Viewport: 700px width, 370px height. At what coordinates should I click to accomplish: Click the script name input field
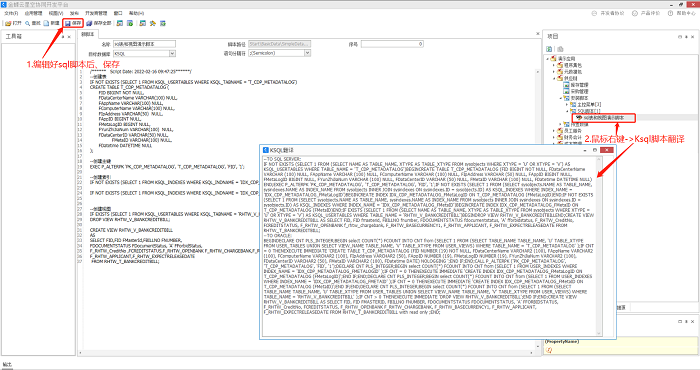144,44
